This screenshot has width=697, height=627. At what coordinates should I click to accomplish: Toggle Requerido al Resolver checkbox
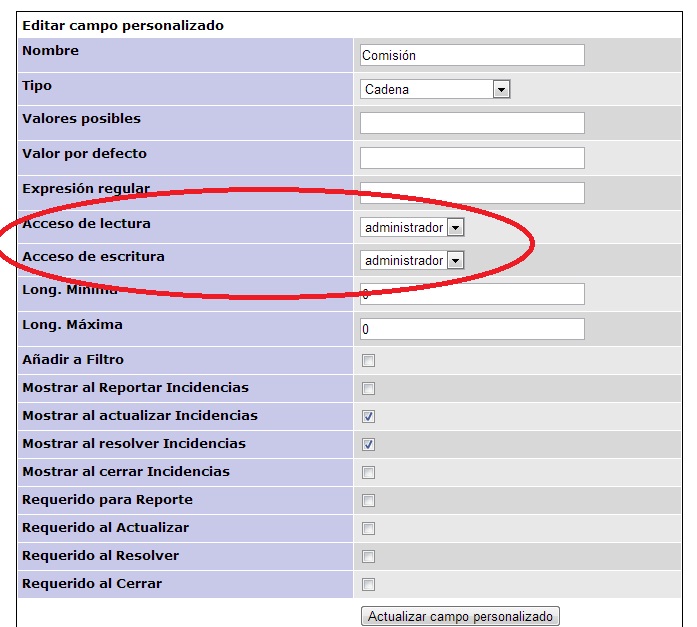pos(368,556)
